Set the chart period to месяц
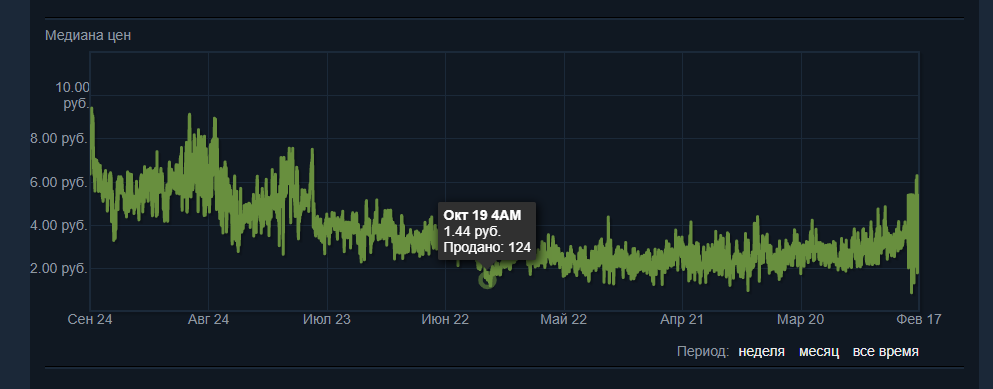993x389 pixels. coord(819,352)
